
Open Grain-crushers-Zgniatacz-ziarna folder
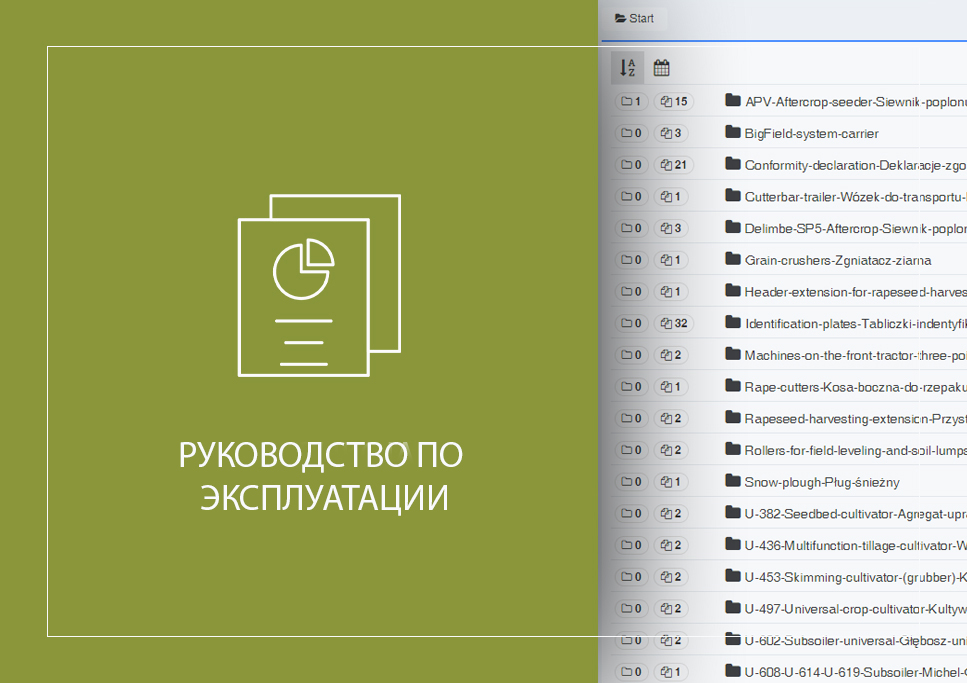[x=838, y=260]
